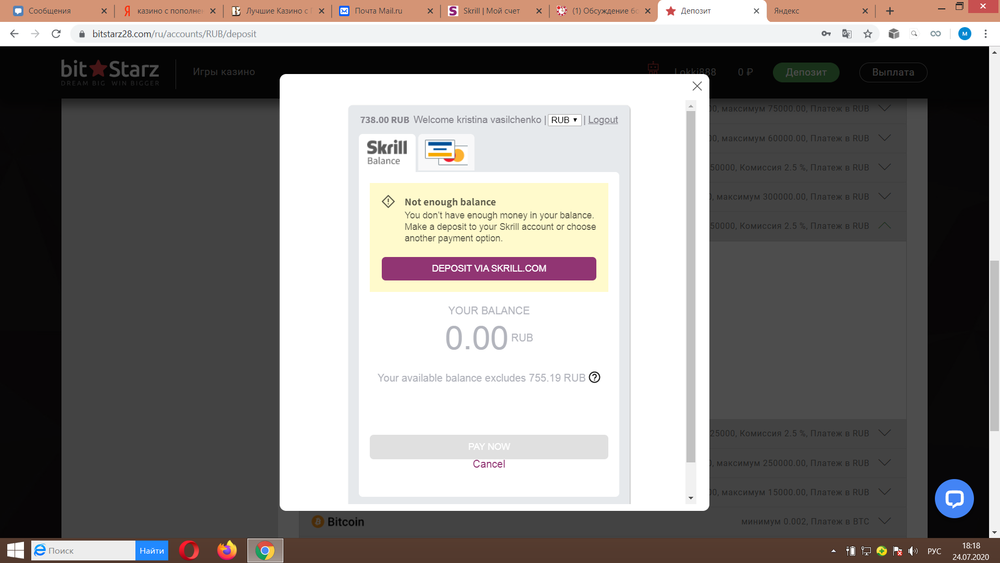
Task: Click the address bar URL
Action: click(174, 34)
